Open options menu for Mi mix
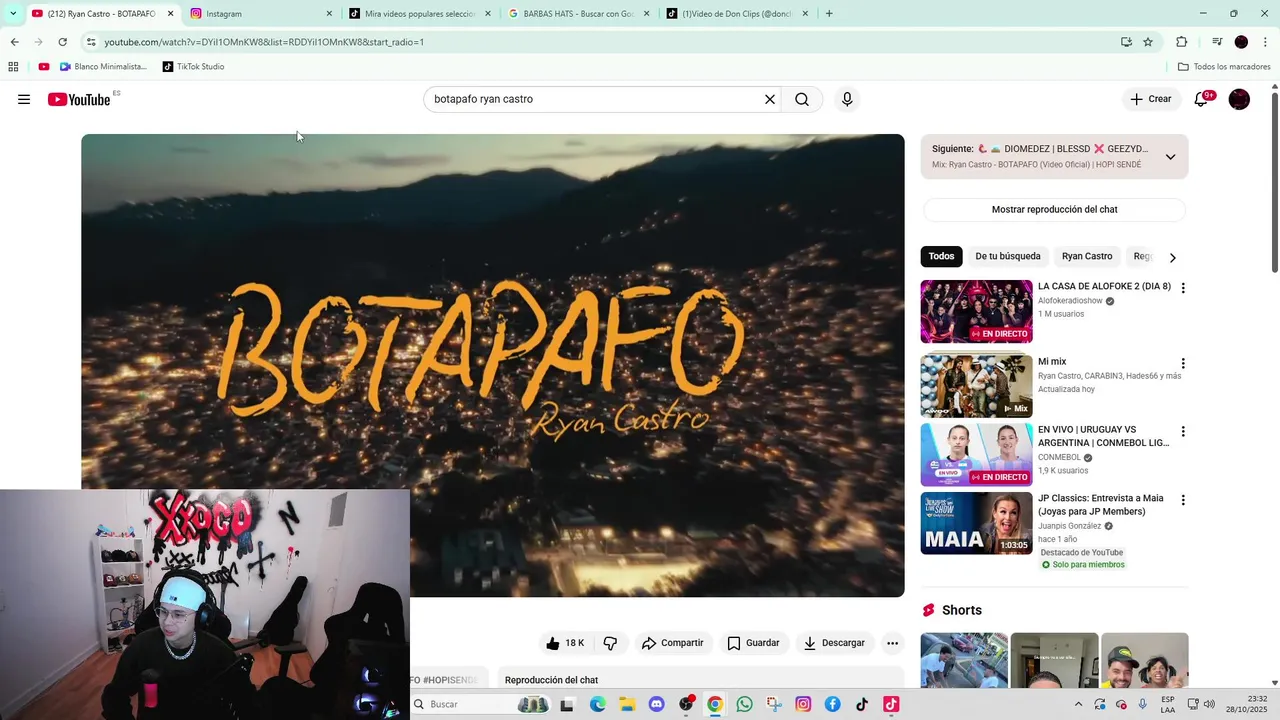 pyautogui.click(x=1183, y=364)
